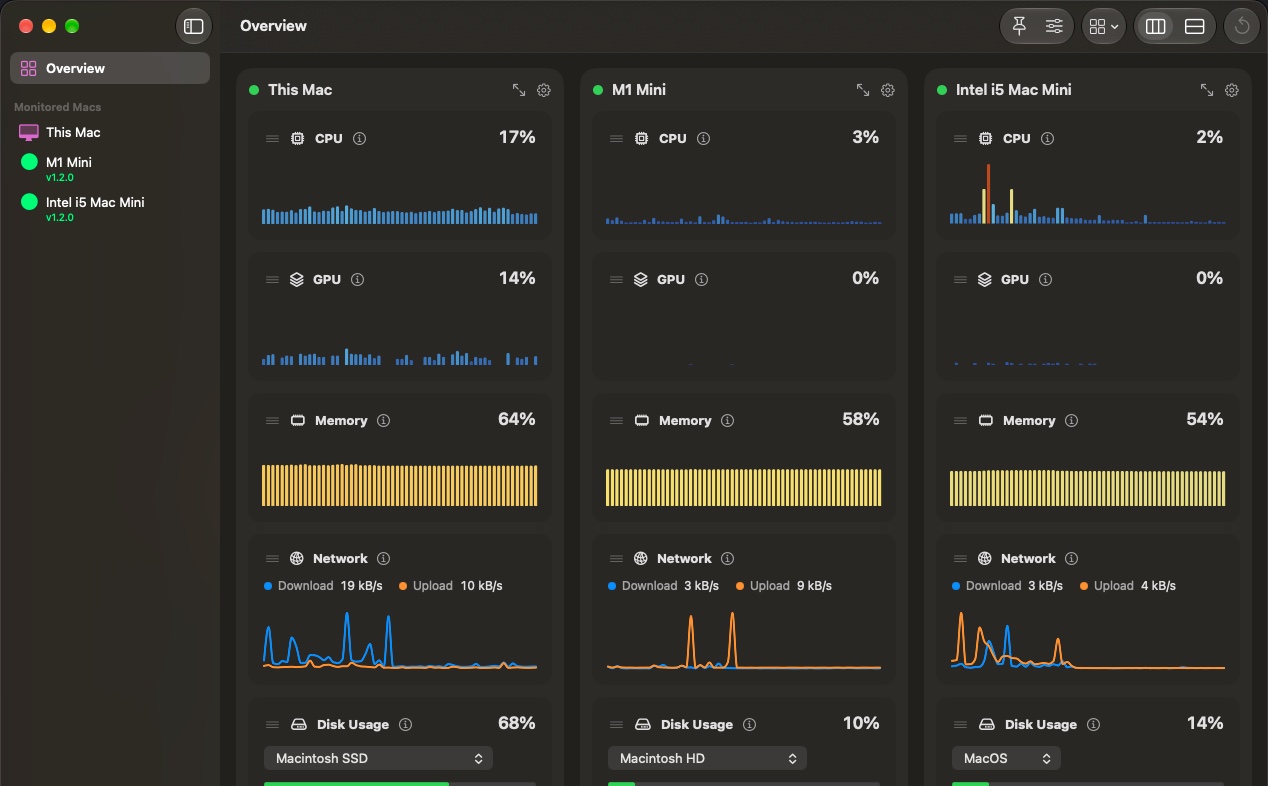
Task: Click the GPU drag handle on This Mac
Action: [272, 280]
